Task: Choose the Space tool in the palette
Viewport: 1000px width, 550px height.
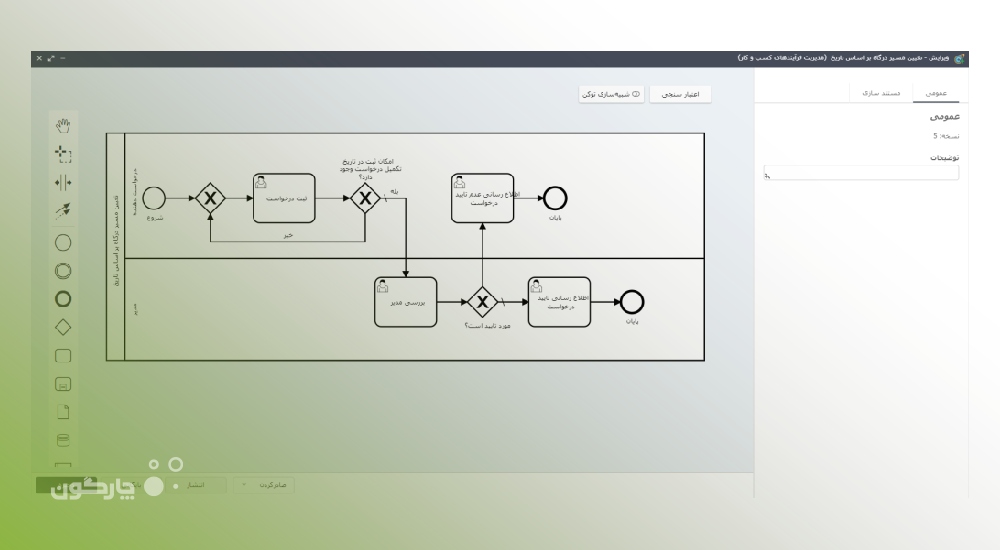Action: click(x=63, y=181)
